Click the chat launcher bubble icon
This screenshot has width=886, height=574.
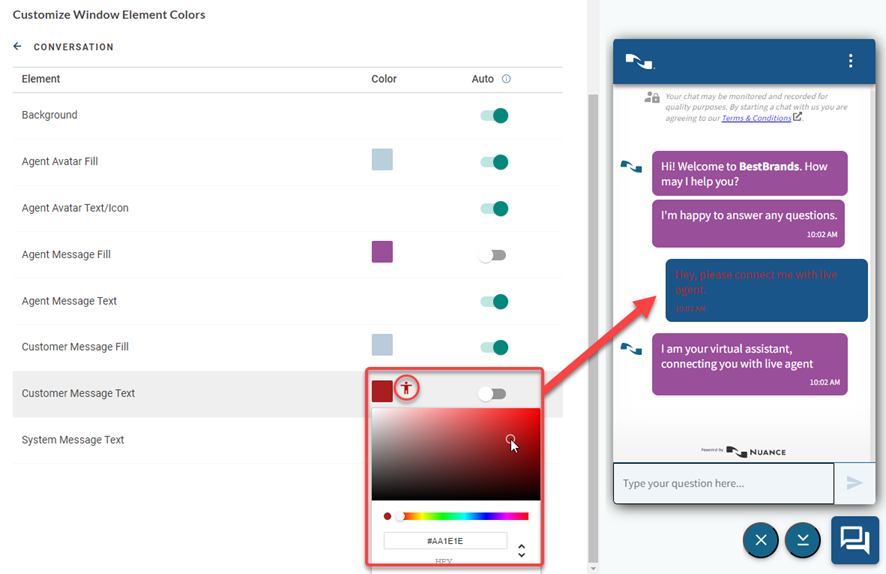(855, 540)
